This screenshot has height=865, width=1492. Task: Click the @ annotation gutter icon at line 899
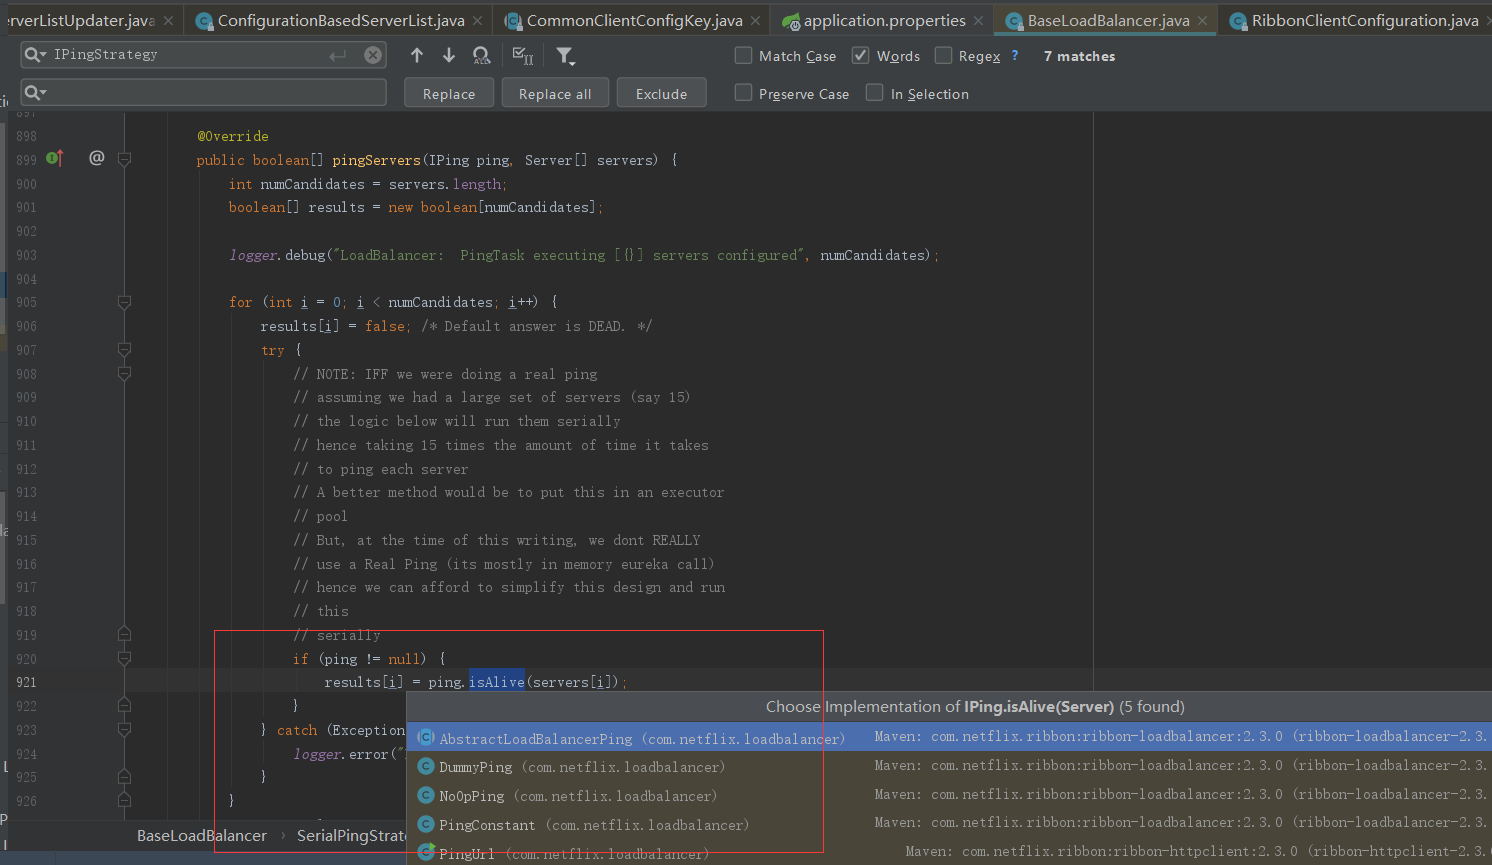(97, 158)
